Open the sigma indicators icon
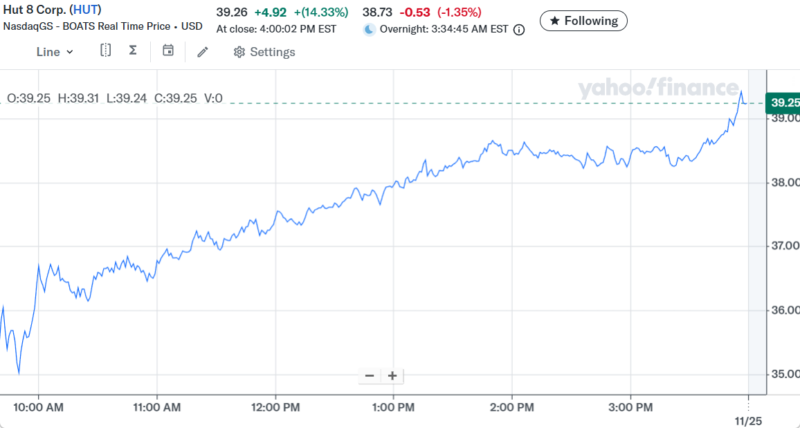 (135, 51)
